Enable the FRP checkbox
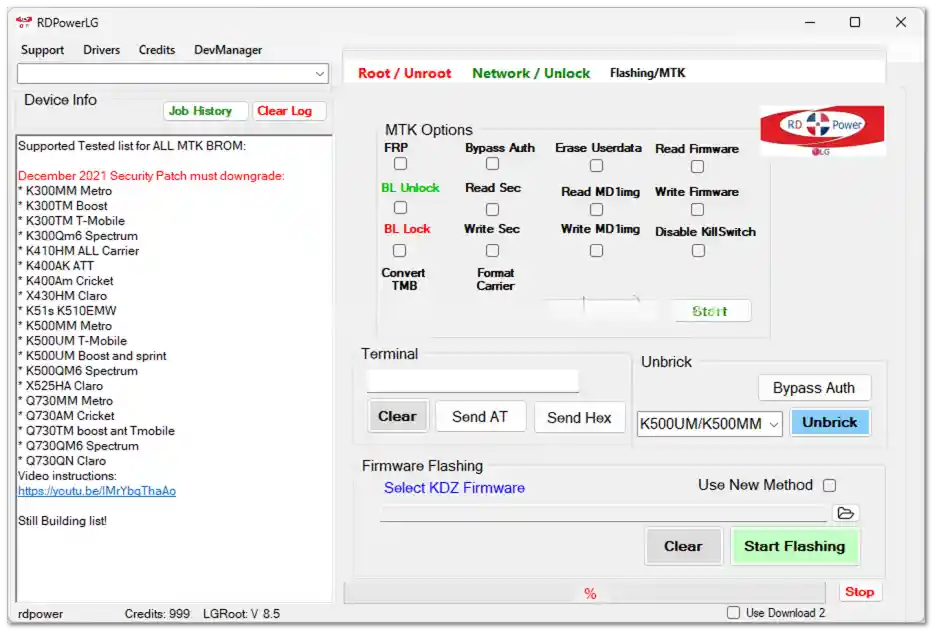The width and height of the screenshot is (932, 630). (401, 163)
